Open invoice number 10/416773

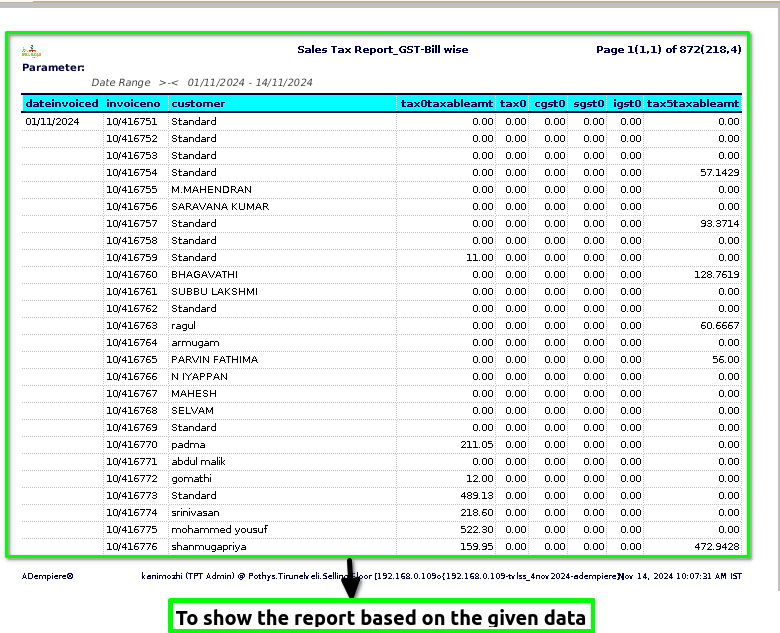pos(131,495)
